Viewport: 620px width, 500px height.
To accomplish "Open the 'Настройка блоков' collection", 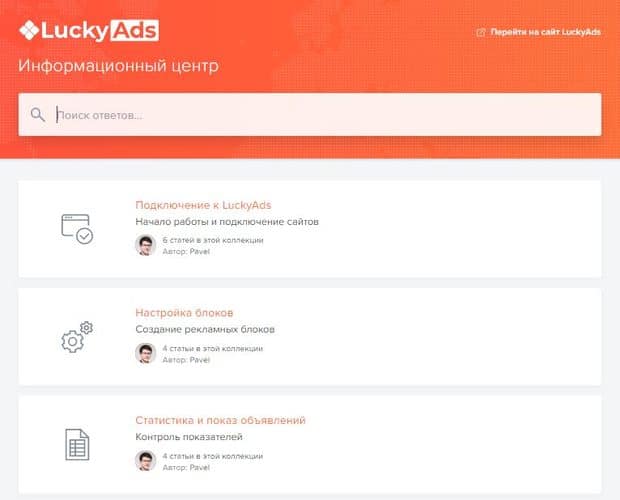I will click(184, 313).
